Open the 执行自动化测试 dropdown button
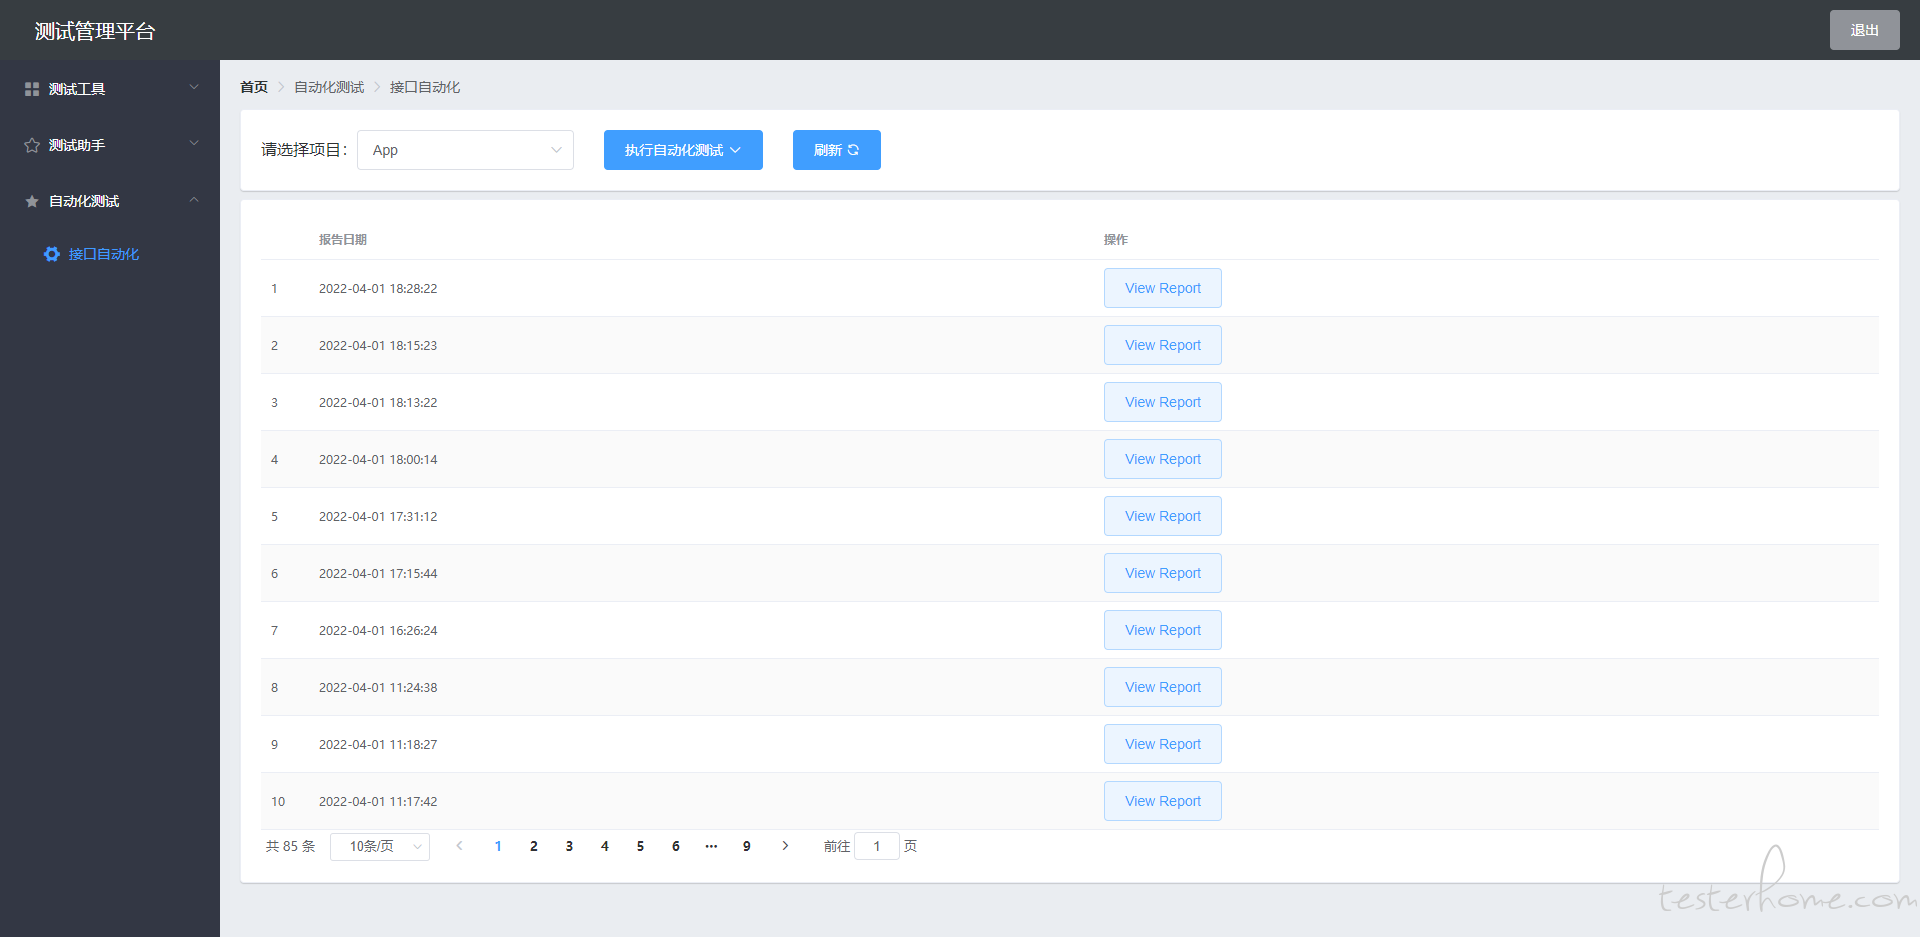This screenshot has width=1920, height=937. [x=683, y=150]
